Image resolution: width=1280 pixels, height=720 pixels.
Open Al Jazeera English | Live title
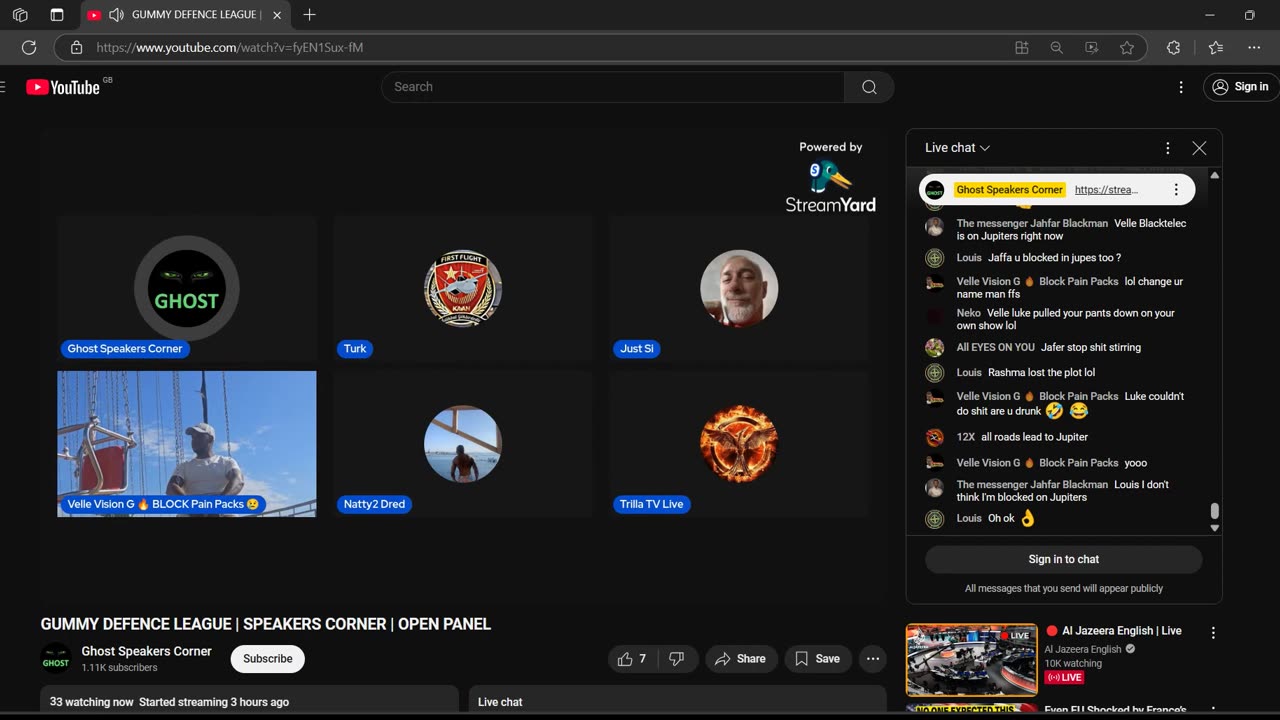pos(1122,631)
